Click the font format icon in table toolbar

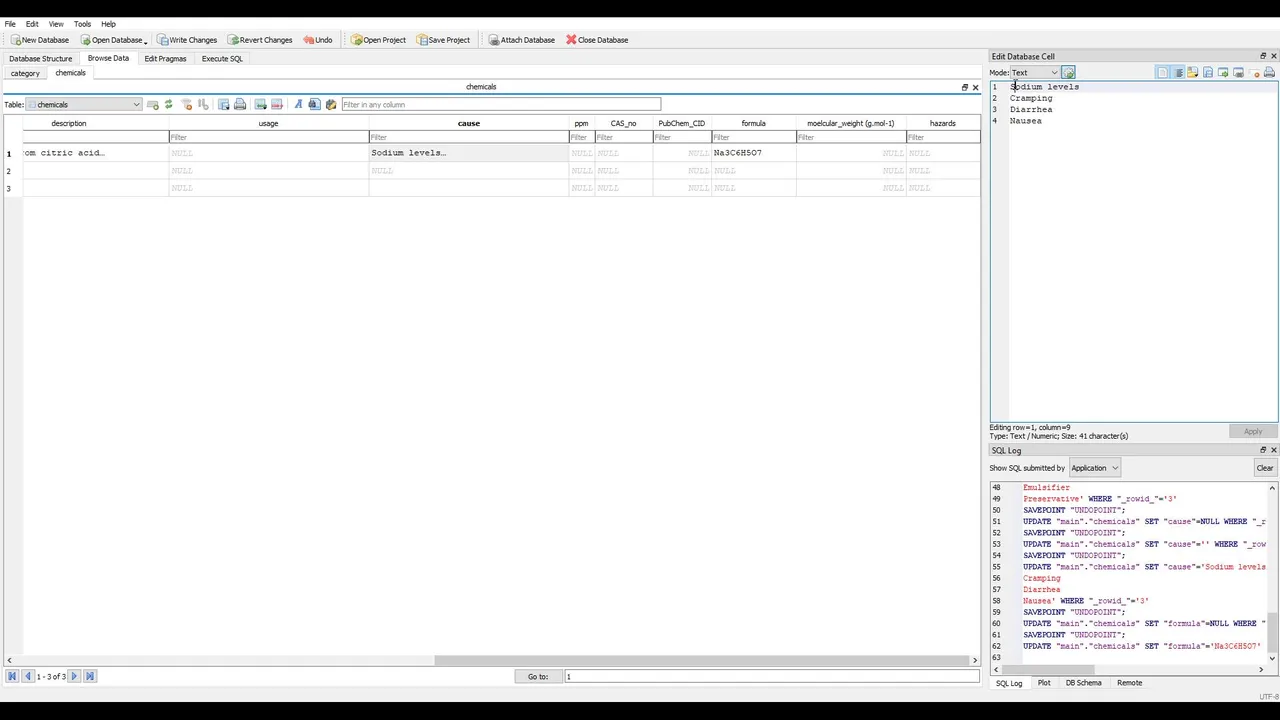298,105
